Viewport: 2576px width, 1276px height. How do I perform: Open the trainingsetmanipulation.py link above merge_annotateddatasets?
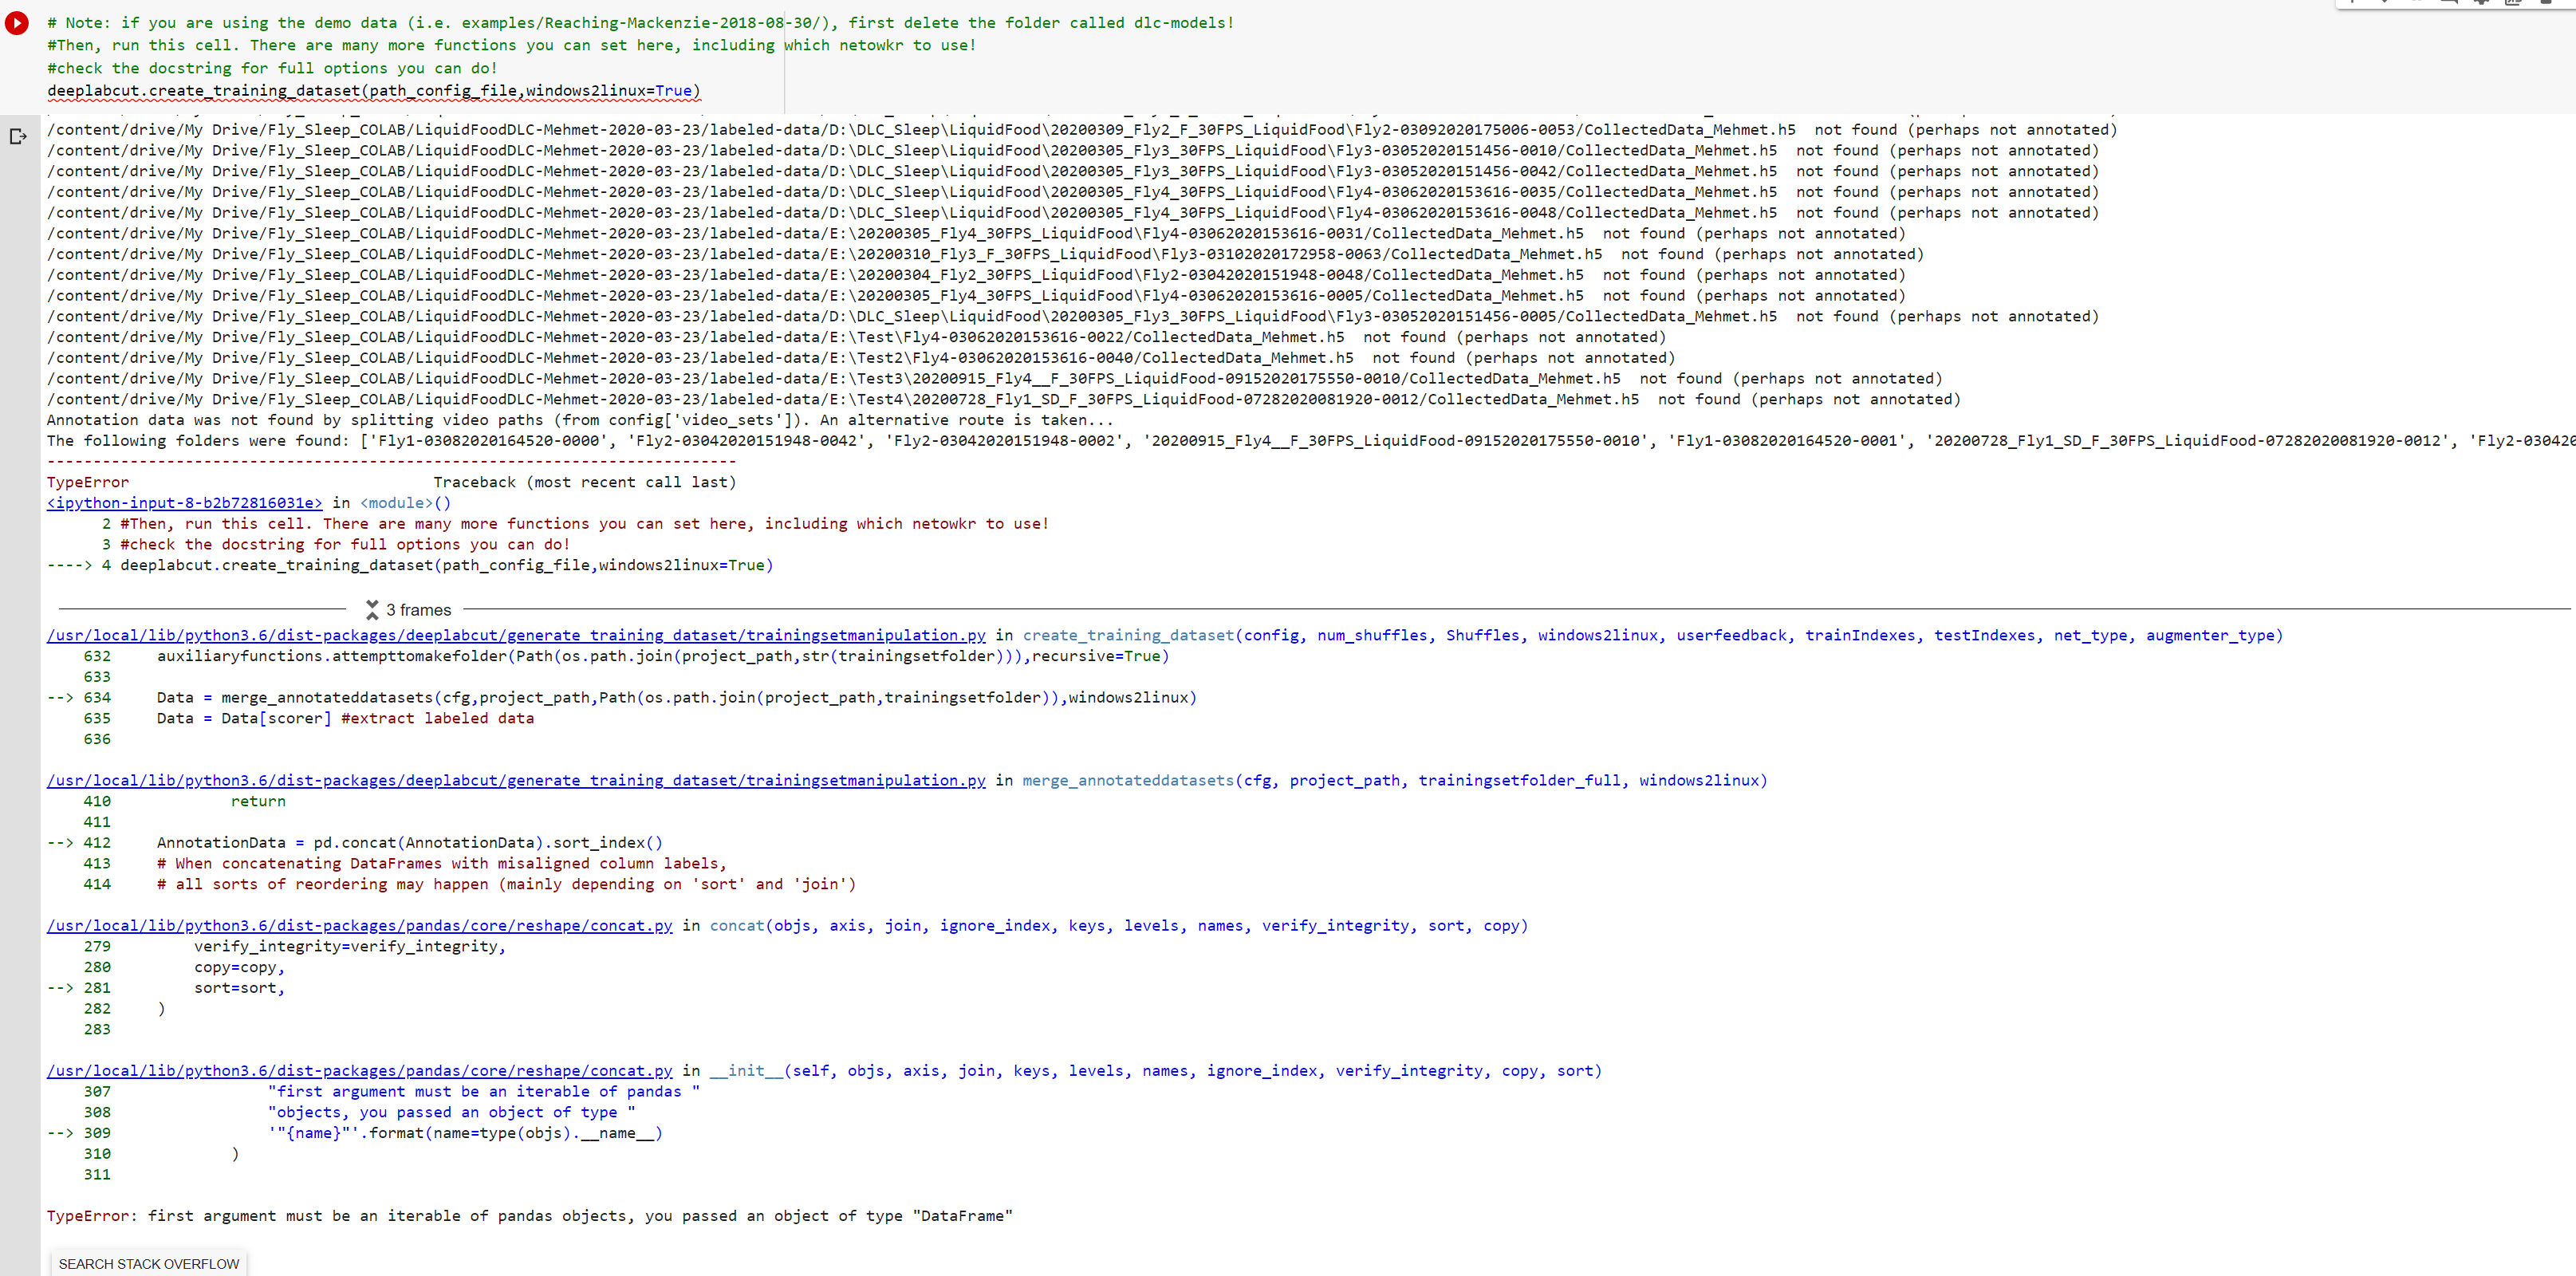[x=516, y=781]
